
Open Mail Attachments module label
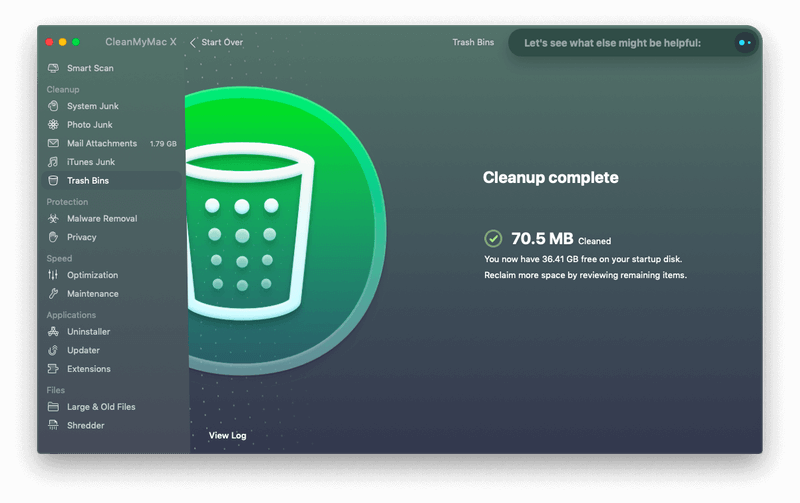click(102, 143)
